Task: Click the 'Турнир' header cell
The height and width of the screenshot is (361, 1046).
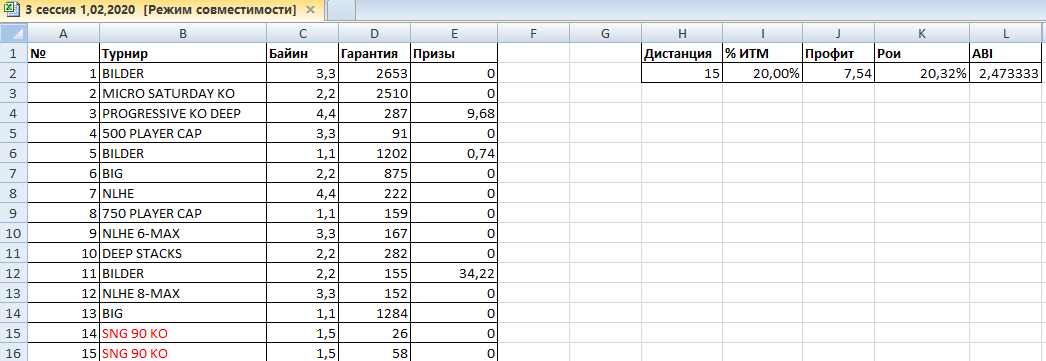Action: click(x=183, y=53)
